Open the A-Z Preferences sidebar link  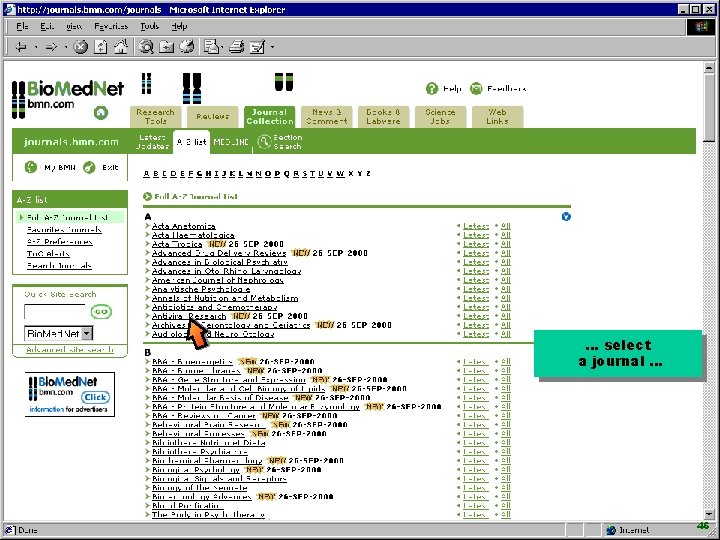pos(60,242)
